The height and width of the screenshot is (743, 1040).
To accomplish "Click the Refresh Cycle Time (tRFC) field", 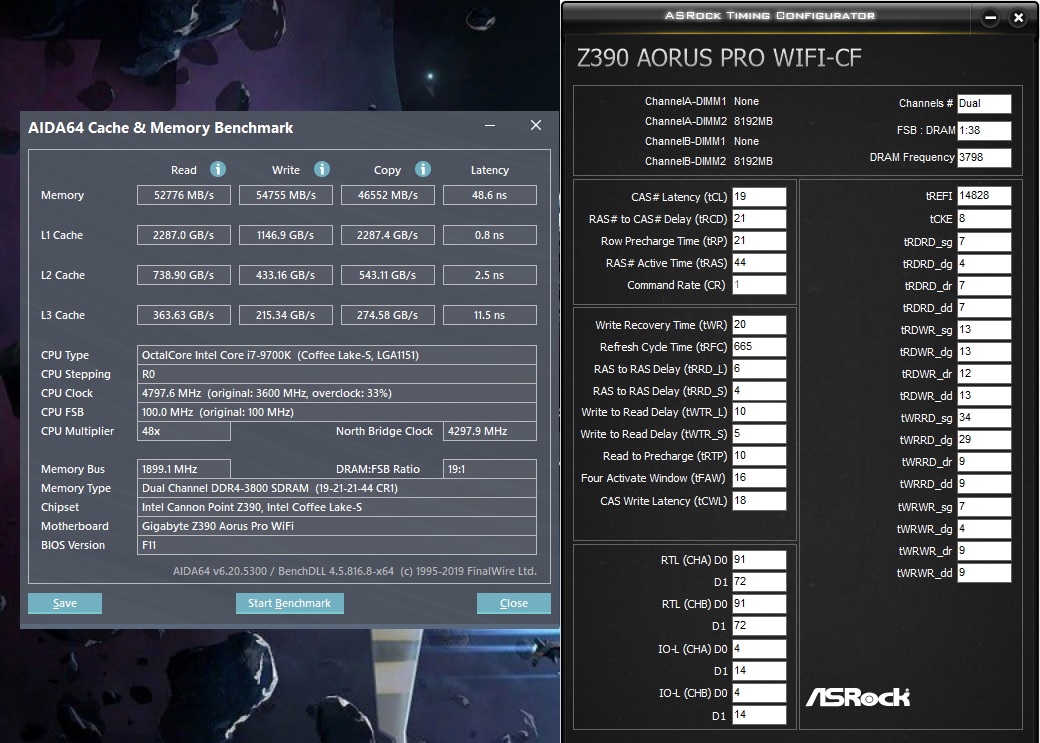I will (x=759, y=347).
